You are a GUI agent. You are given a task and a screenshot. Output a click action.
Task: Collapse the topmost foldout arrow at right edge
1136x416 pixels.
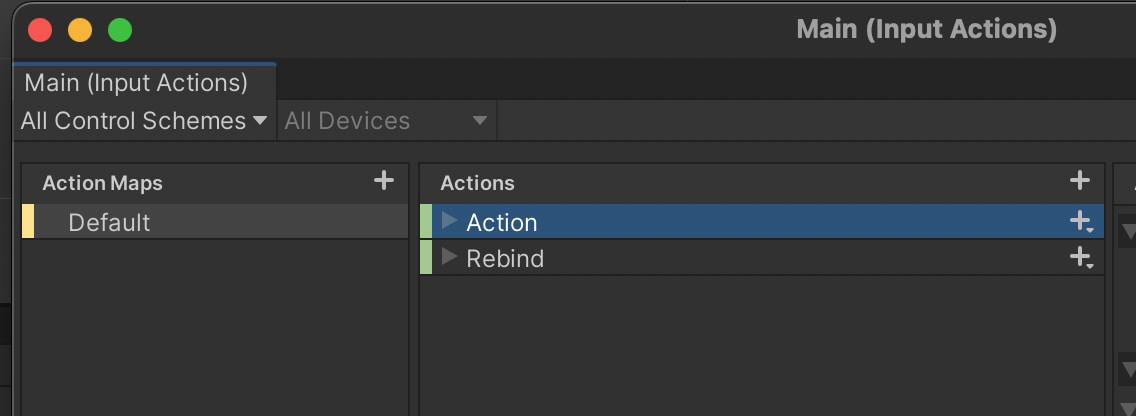(1128, 233)
